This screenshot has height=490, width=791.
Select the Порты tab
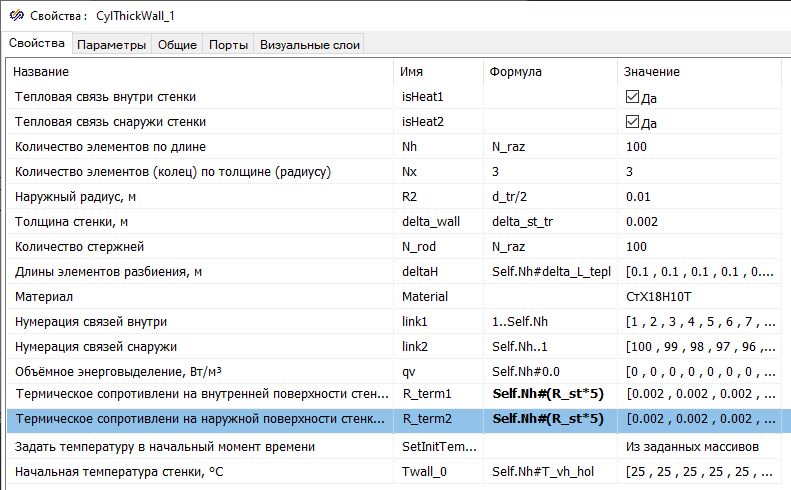tap(229, 44)
